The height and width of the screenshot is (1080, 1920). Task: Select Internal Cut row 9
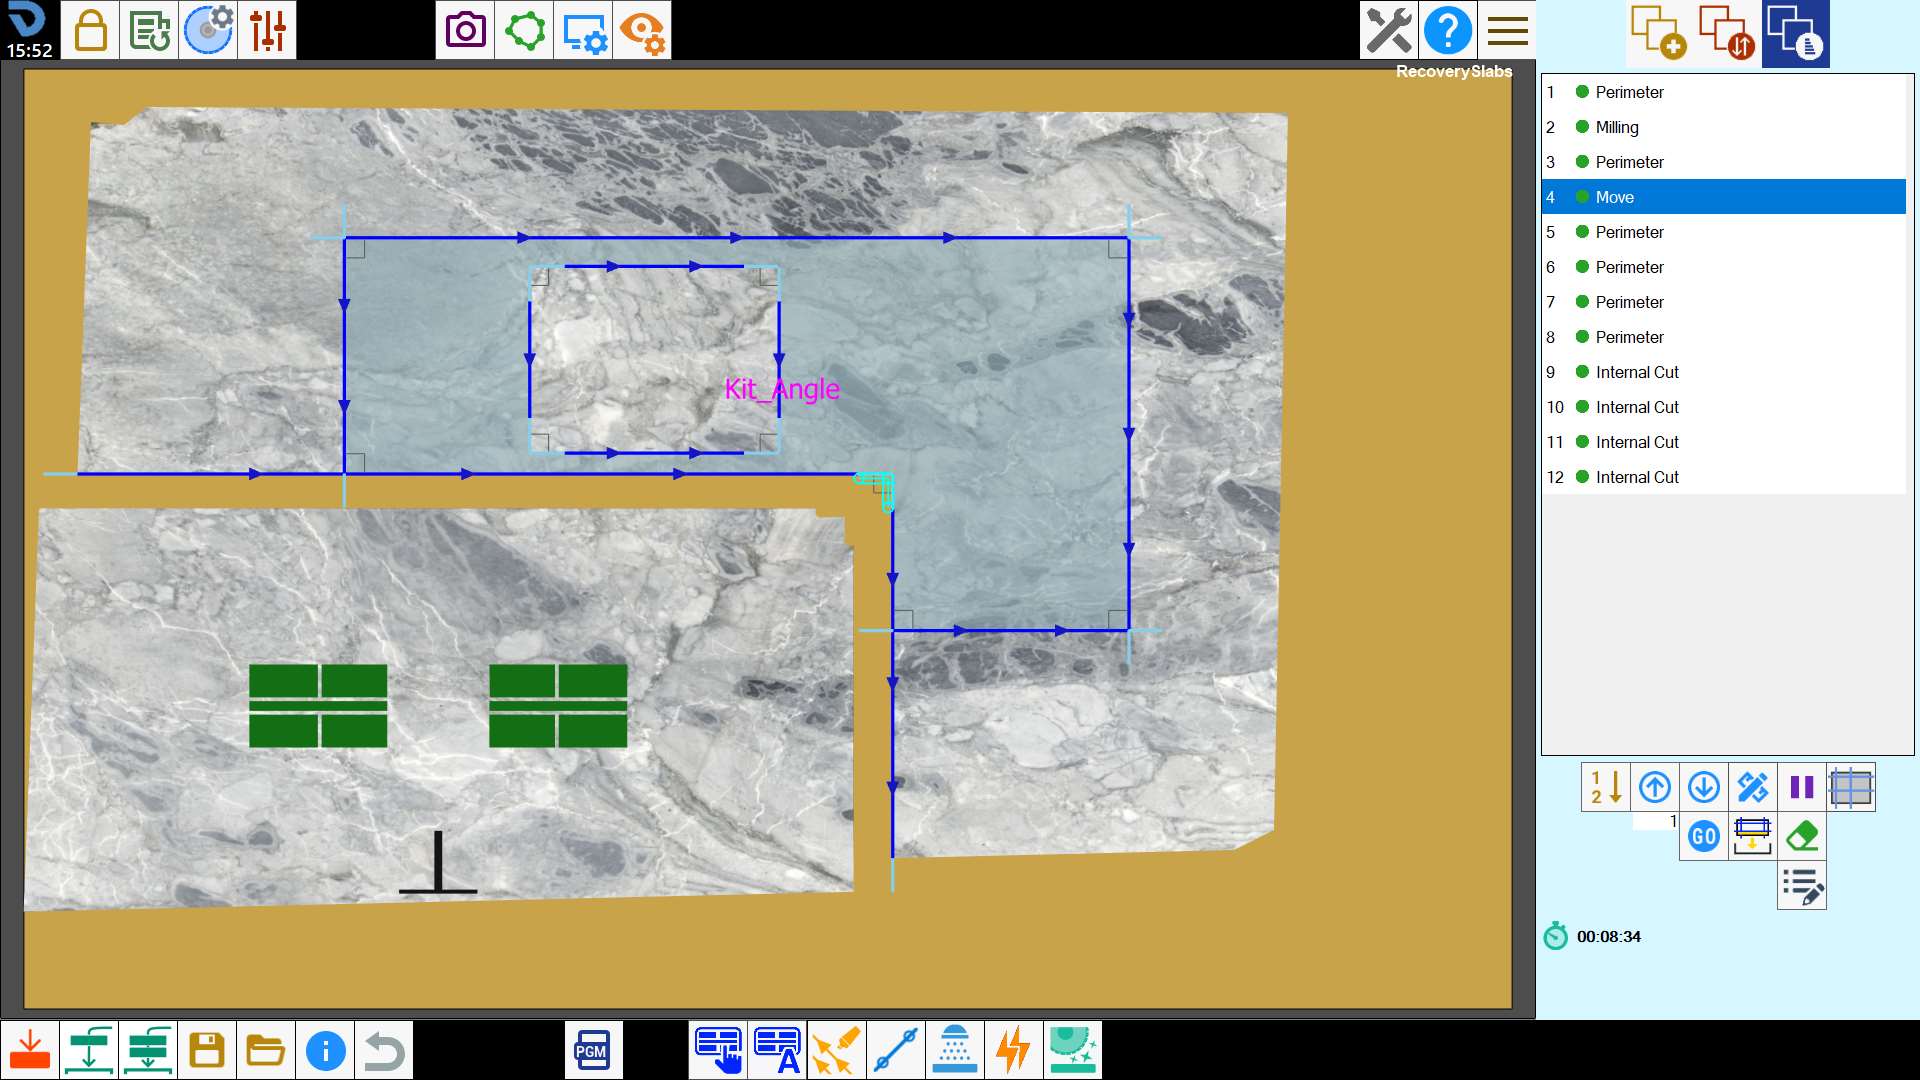1724,372
